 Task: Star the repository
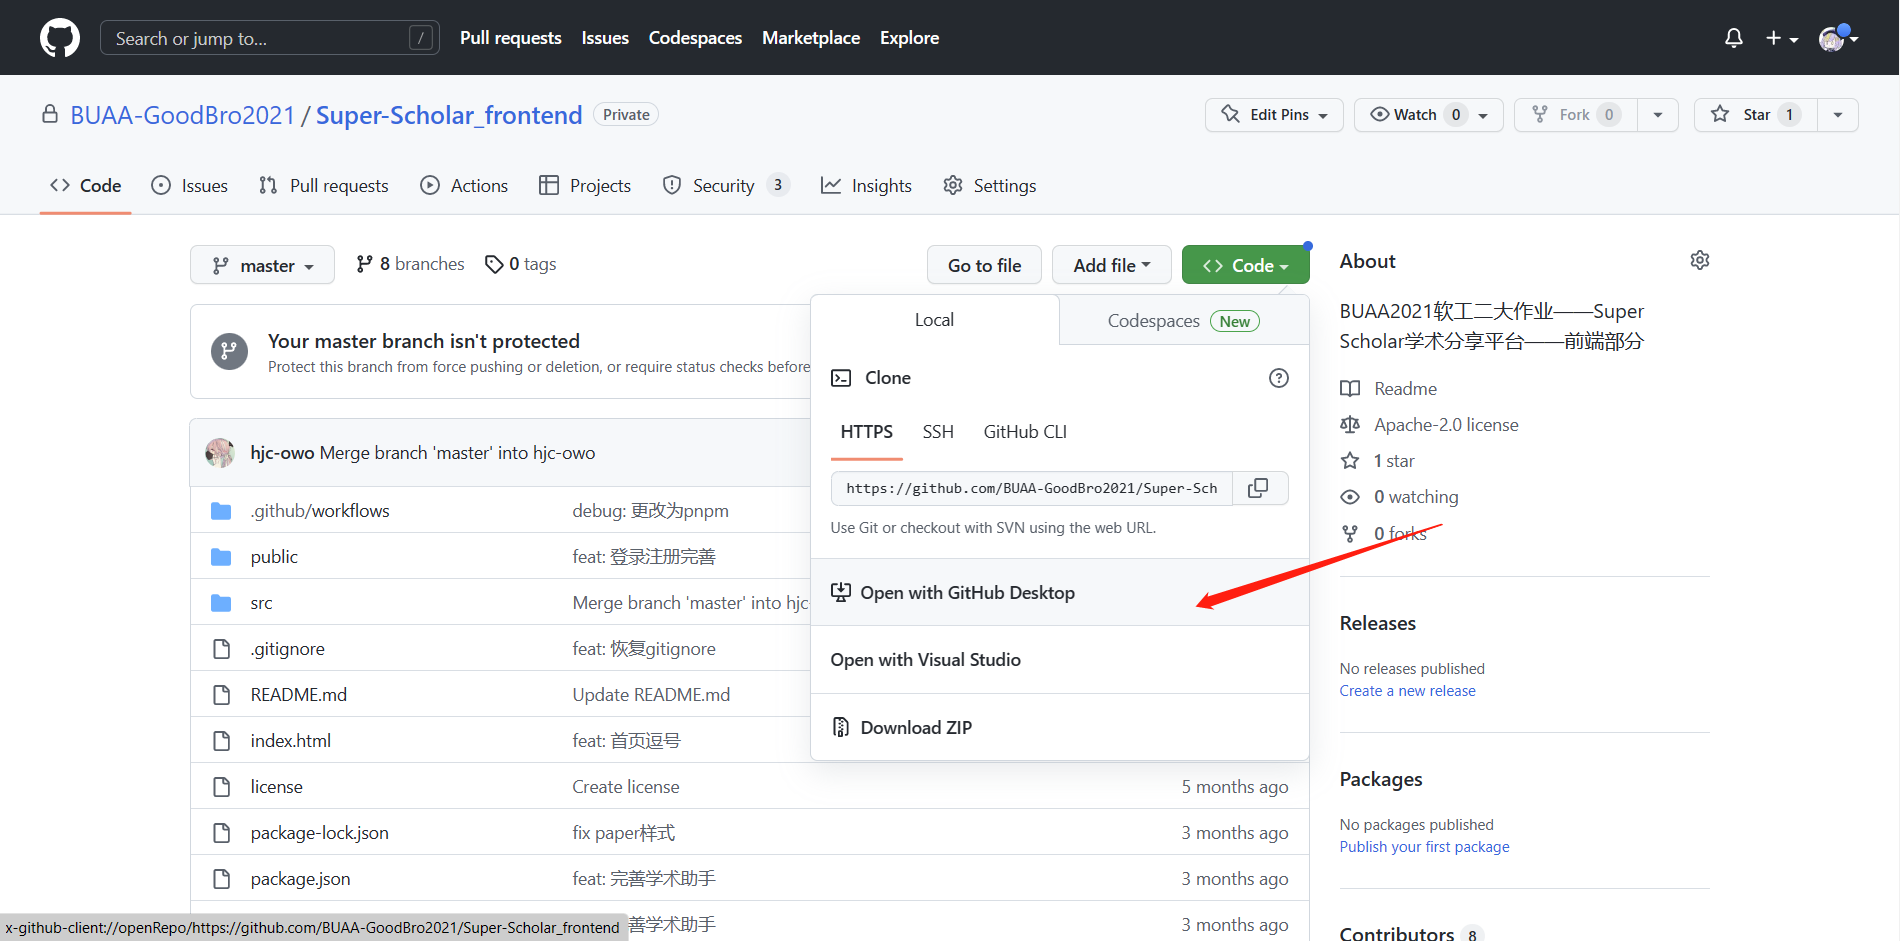click(x=1755, y=115)
